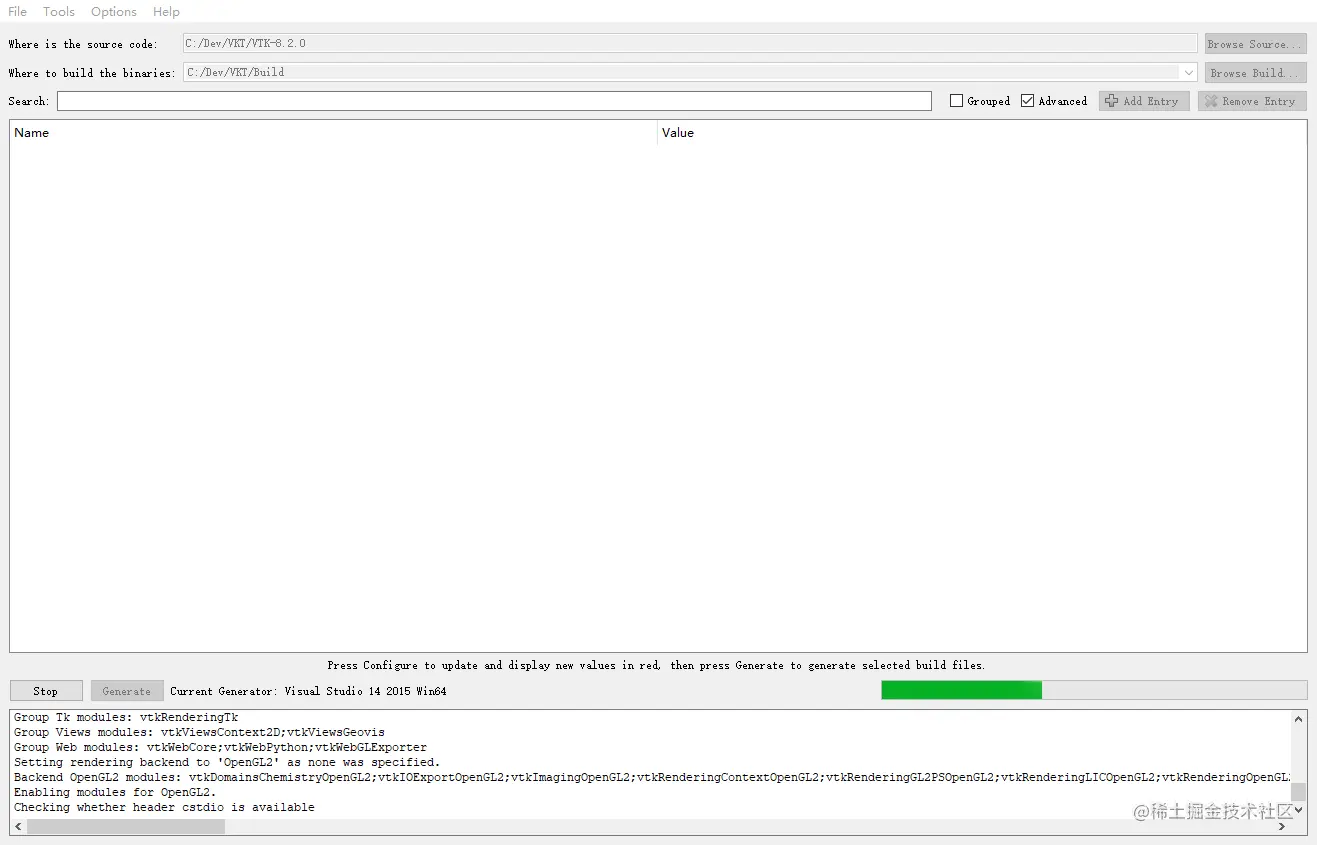Click the output log left-arrow scroll button
1317x845 pixels.
click(x=18, y=827)
